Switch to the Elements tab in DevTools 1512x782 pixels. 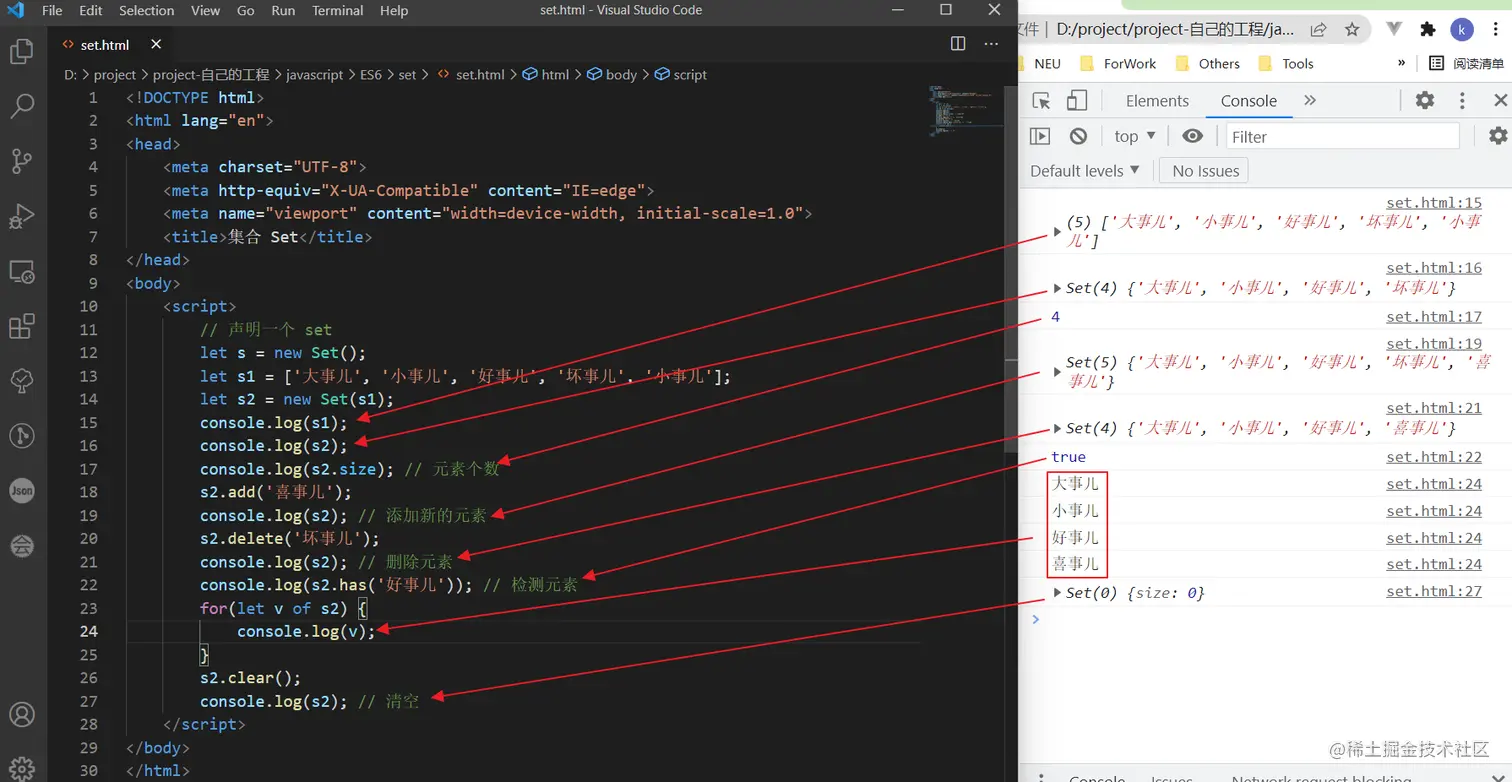(x=1157, y=101)
